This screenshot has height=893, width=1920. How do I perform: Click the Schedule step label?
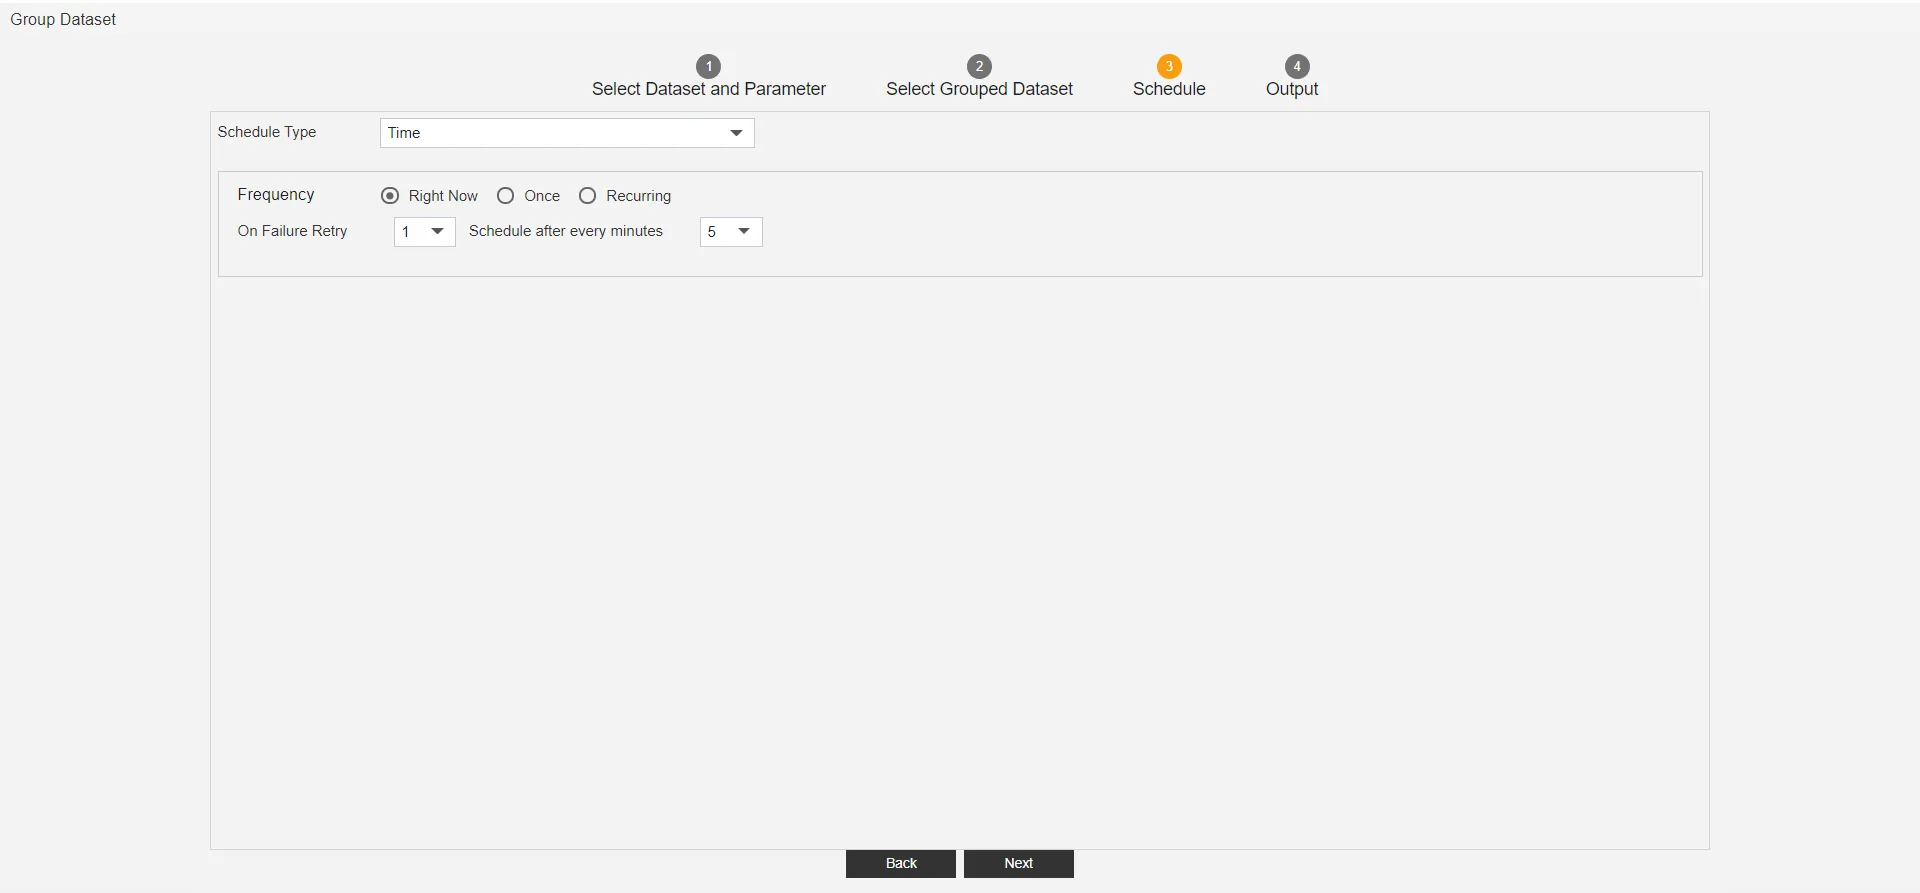[1169, 89]
